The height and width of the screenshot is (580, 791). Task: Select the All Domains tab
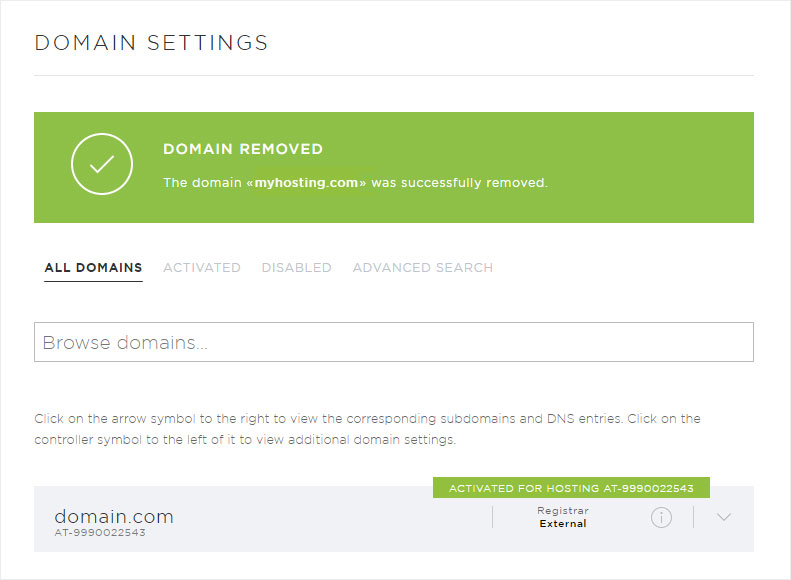coord(93,267)
